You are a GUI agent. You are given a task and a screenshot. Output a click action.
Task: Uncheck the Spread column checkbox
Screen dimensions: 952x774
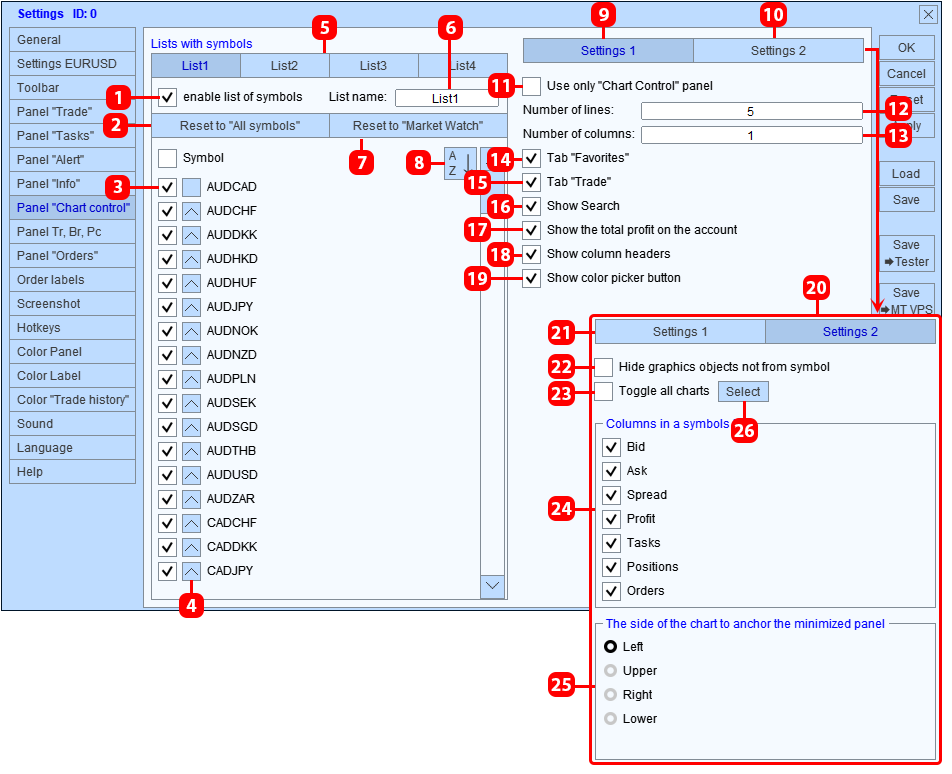tap(611, 495)
